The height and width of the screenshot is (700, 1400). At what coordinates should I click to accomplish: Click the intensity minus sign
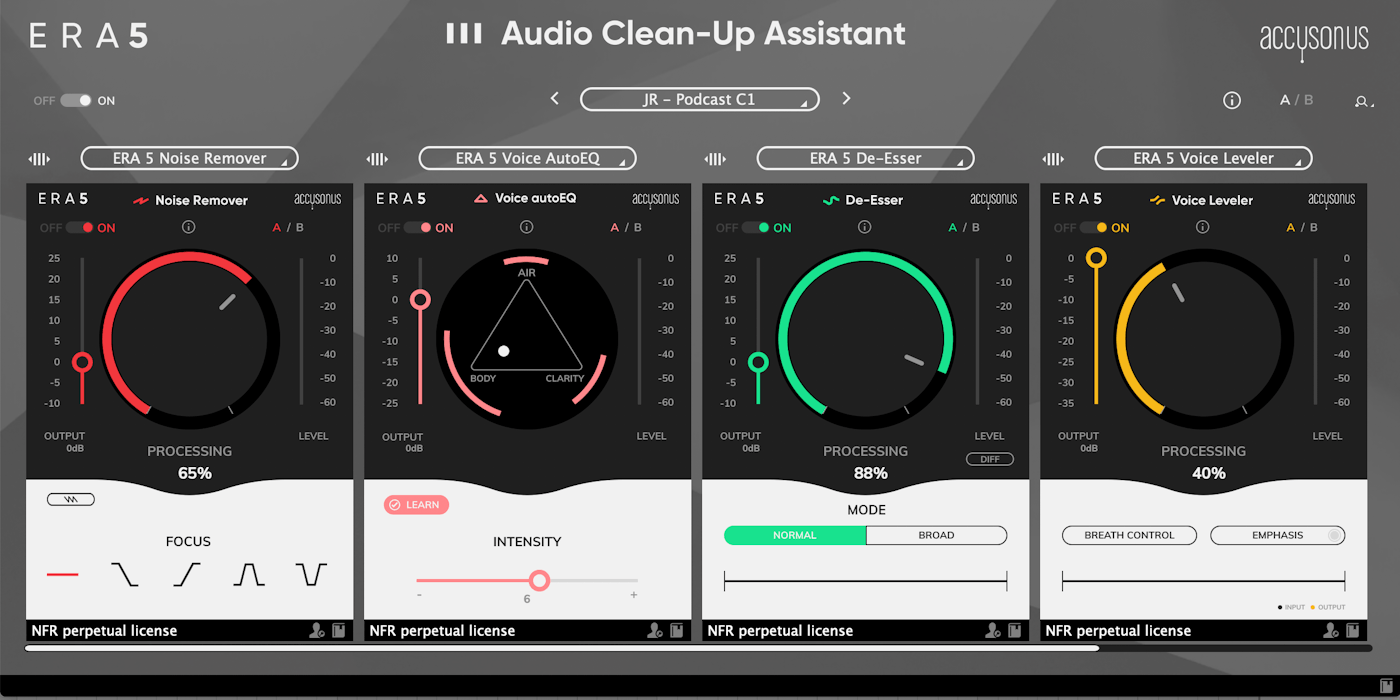419,595
